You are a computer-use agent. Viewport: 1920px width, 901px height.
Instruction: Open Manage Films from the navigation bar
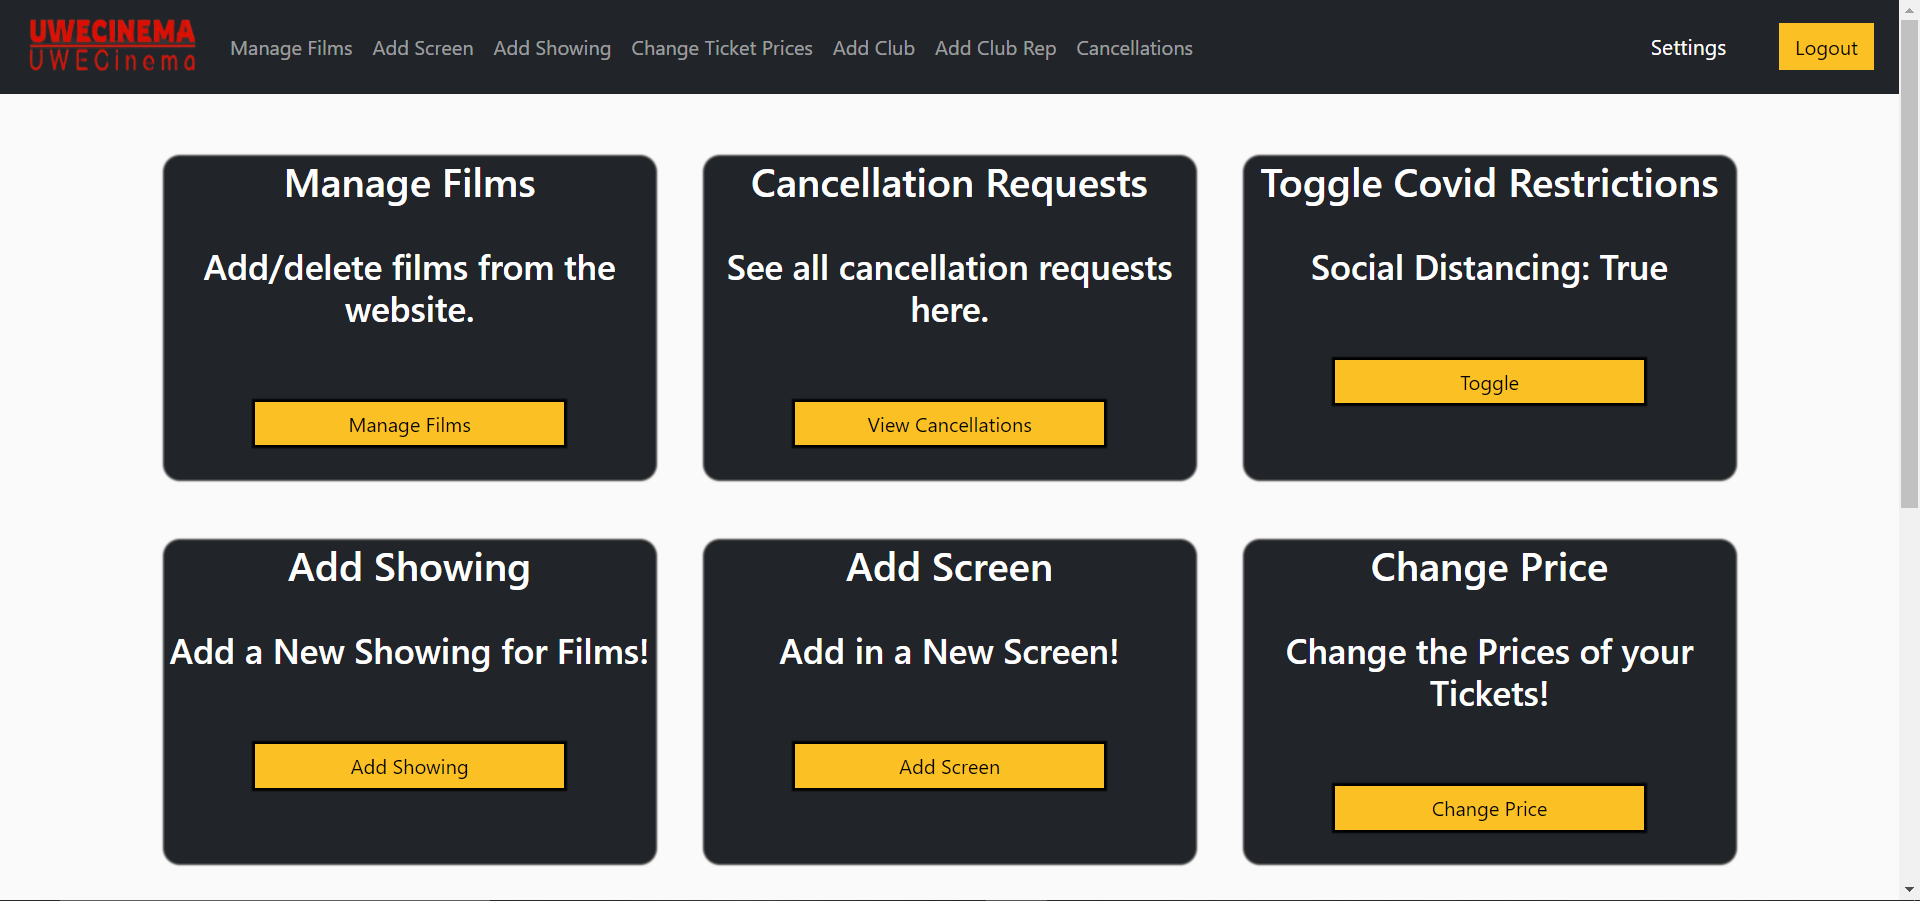pyautogui.click(x=290, y=48)
